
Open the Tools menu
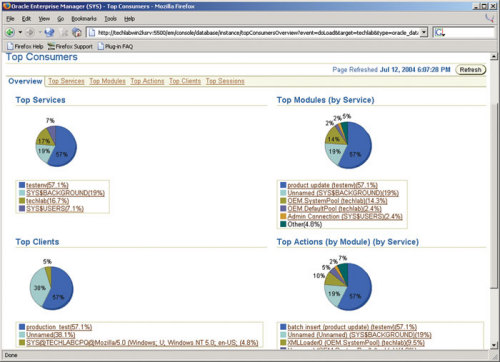pos(110,19)
